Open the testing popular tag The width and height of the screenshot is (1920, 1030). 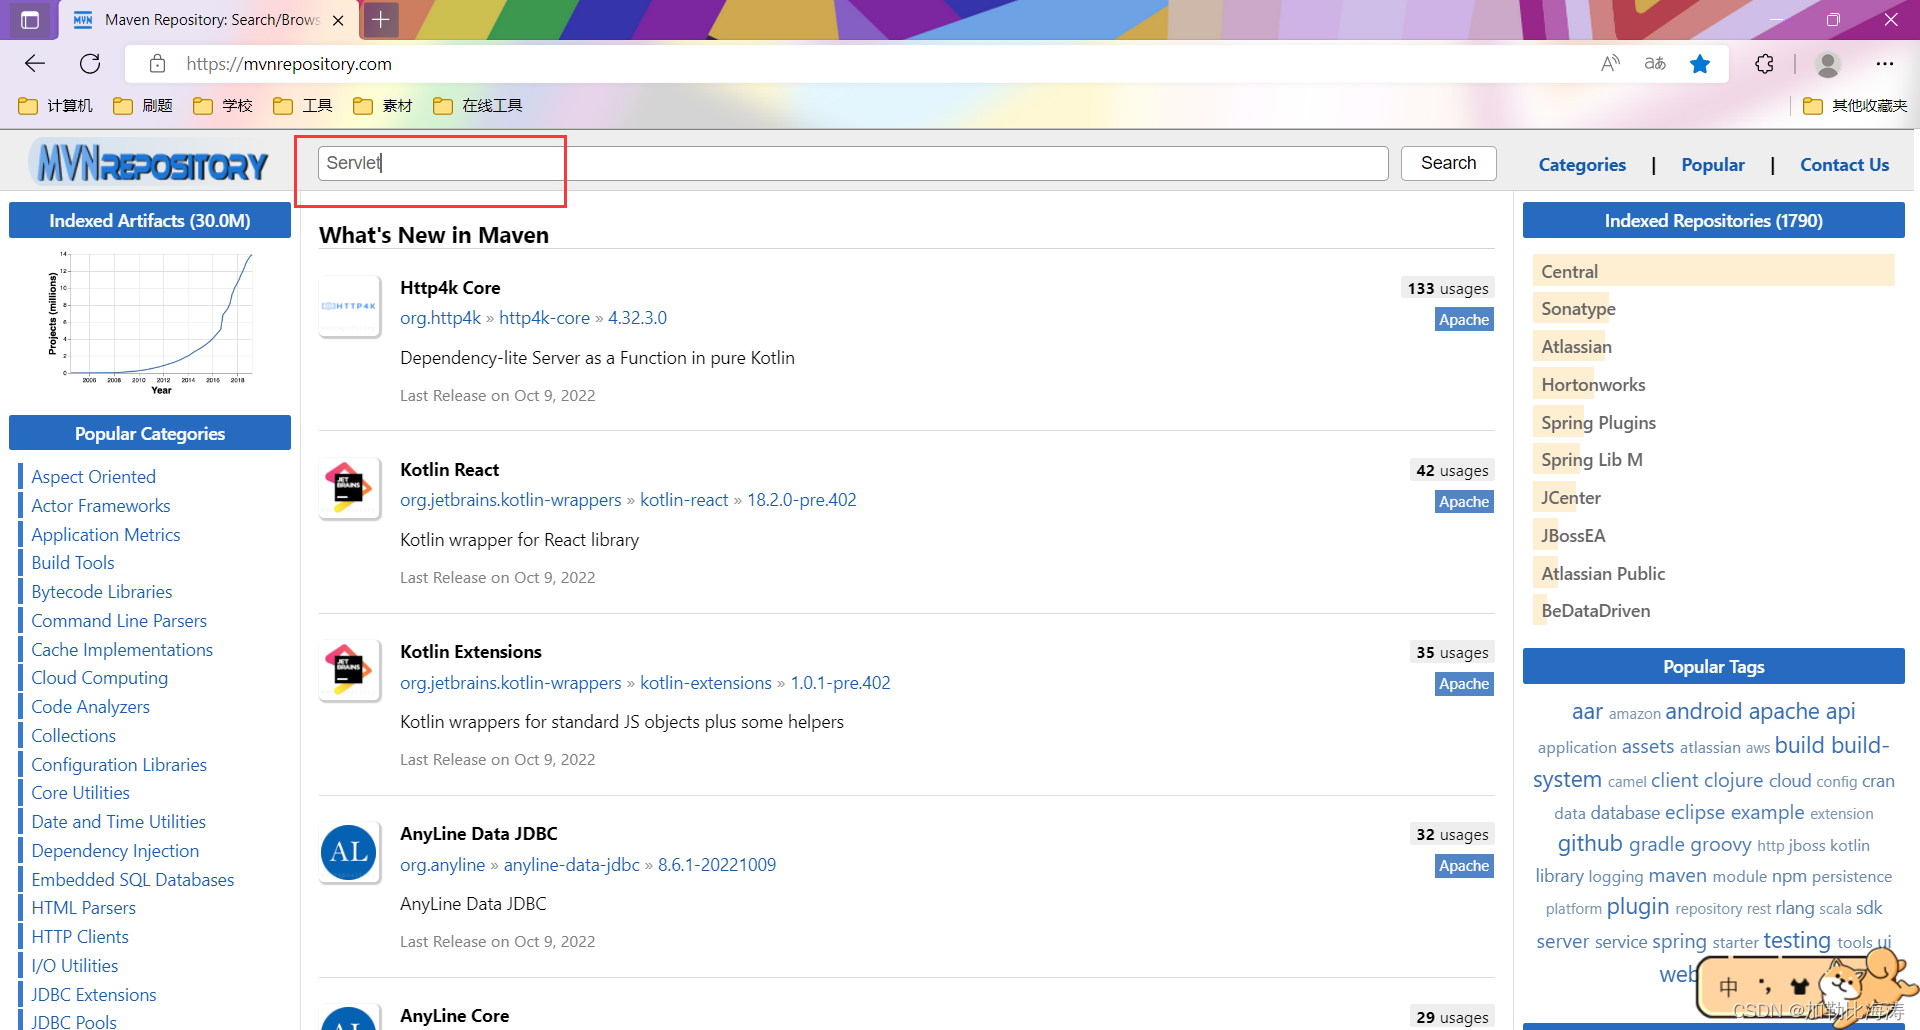[x=1797, y=941]
